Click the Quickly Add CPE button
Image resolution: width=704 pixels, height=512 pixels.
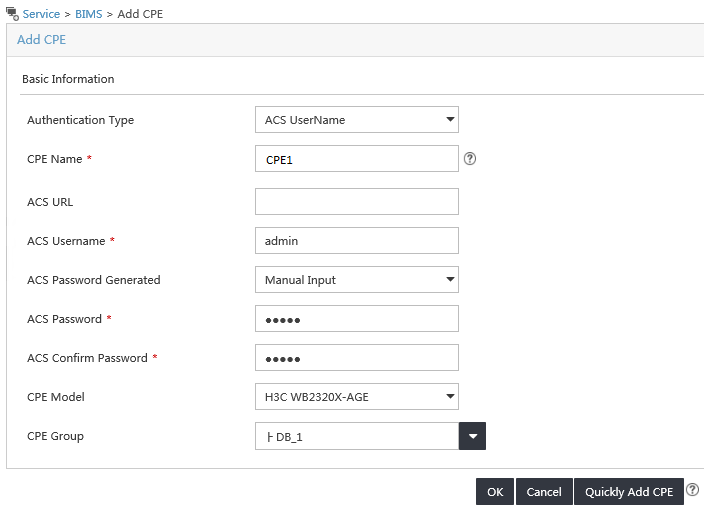coord(629,491)
